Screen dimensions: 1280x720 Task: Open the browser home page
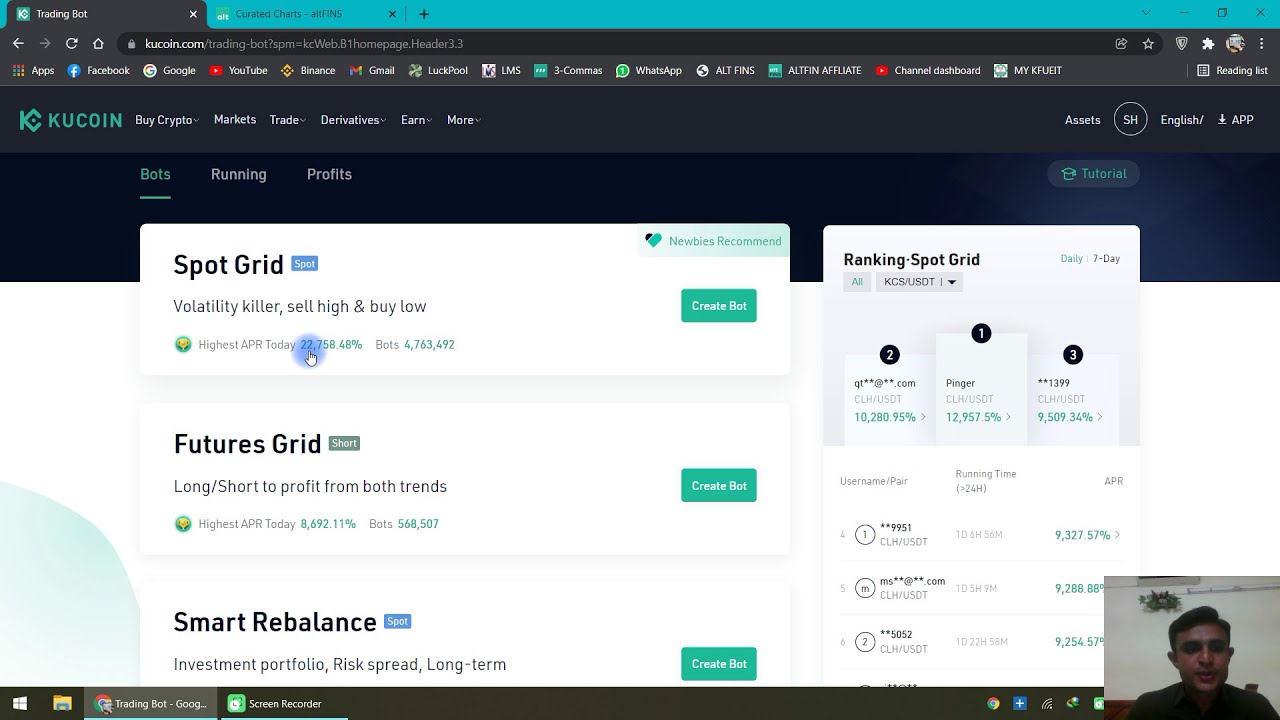point(98,44)
